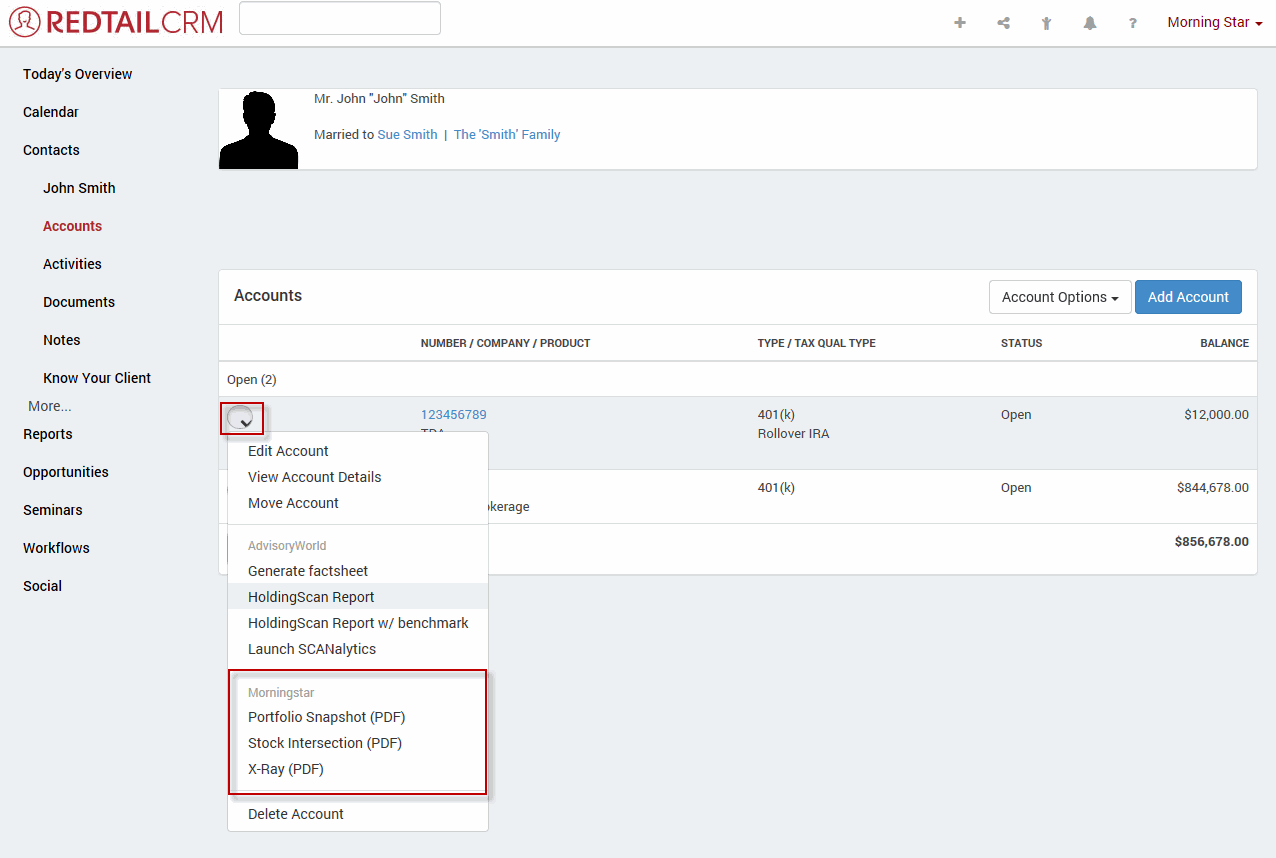Choose Delete Account from the menu
The width and height of the screenshot is (1276, 858).
pyautogui.click(x=296, y=814)
